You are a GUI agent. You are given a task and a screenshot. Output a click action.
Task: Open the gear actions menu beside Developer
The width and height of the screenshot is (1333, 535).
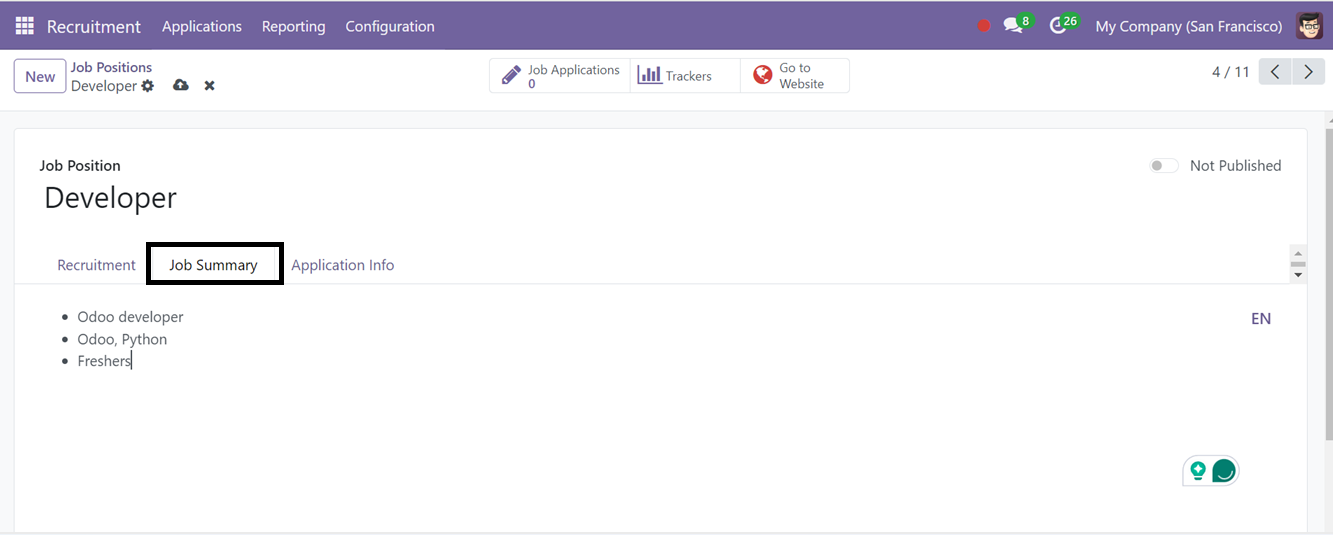click(x=148, y=86)
